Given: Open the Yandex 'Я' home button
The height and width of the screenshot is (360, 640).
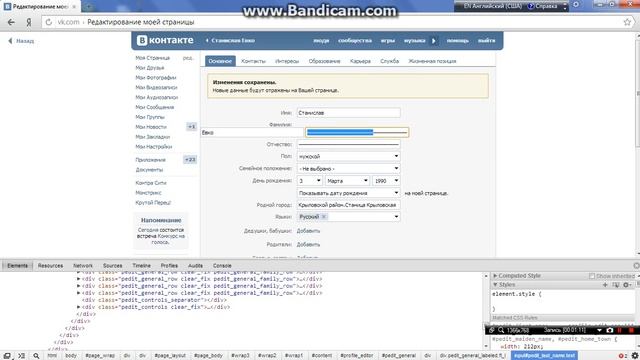Looking at the screenshot, I should [29, 22].
